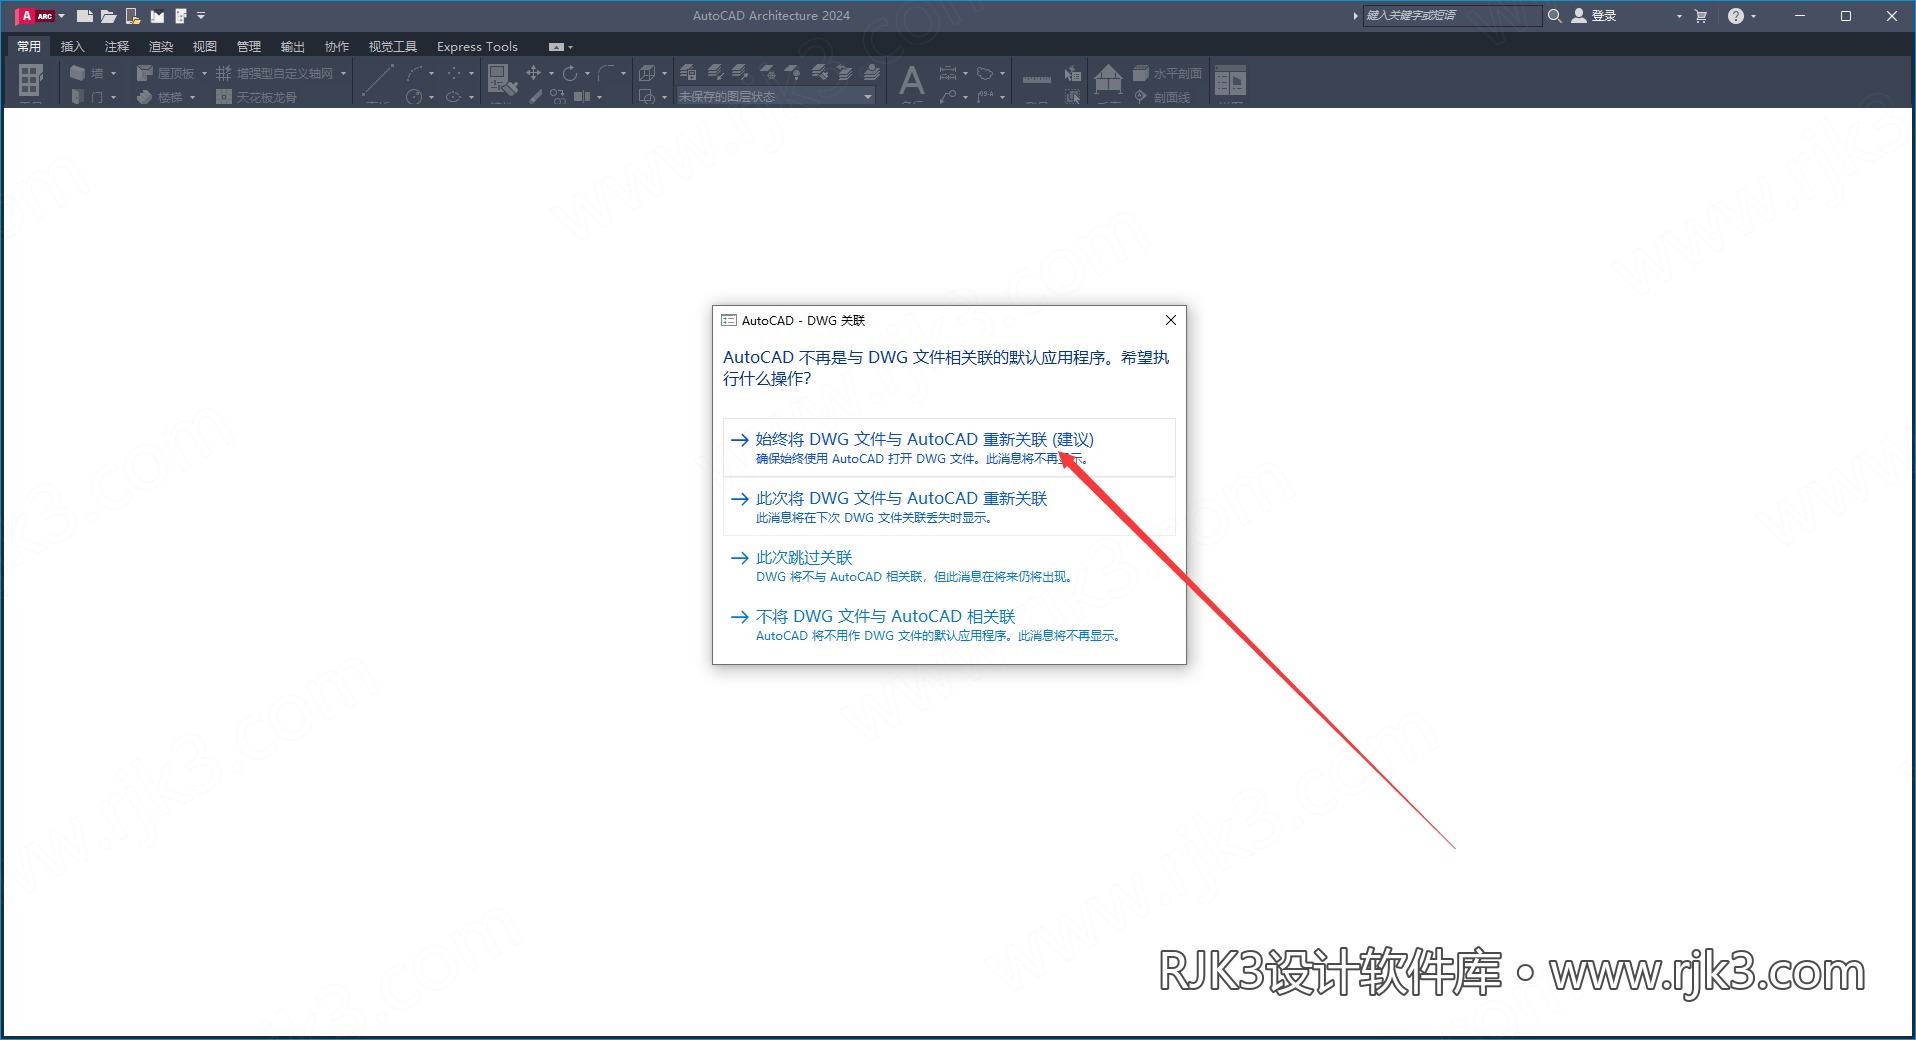The height and width of the screenshot is (1040, 1916).
Task: Open the Layer Properties manager icon
Action: [x=688, y=72]
